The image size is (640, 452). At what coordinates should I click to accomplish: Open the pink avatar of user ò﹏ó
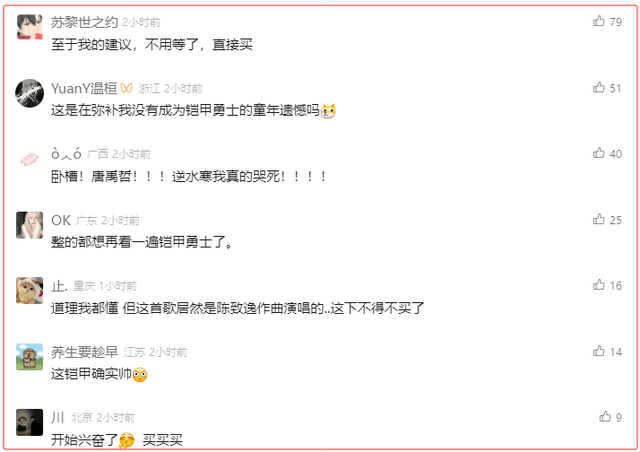29,159
